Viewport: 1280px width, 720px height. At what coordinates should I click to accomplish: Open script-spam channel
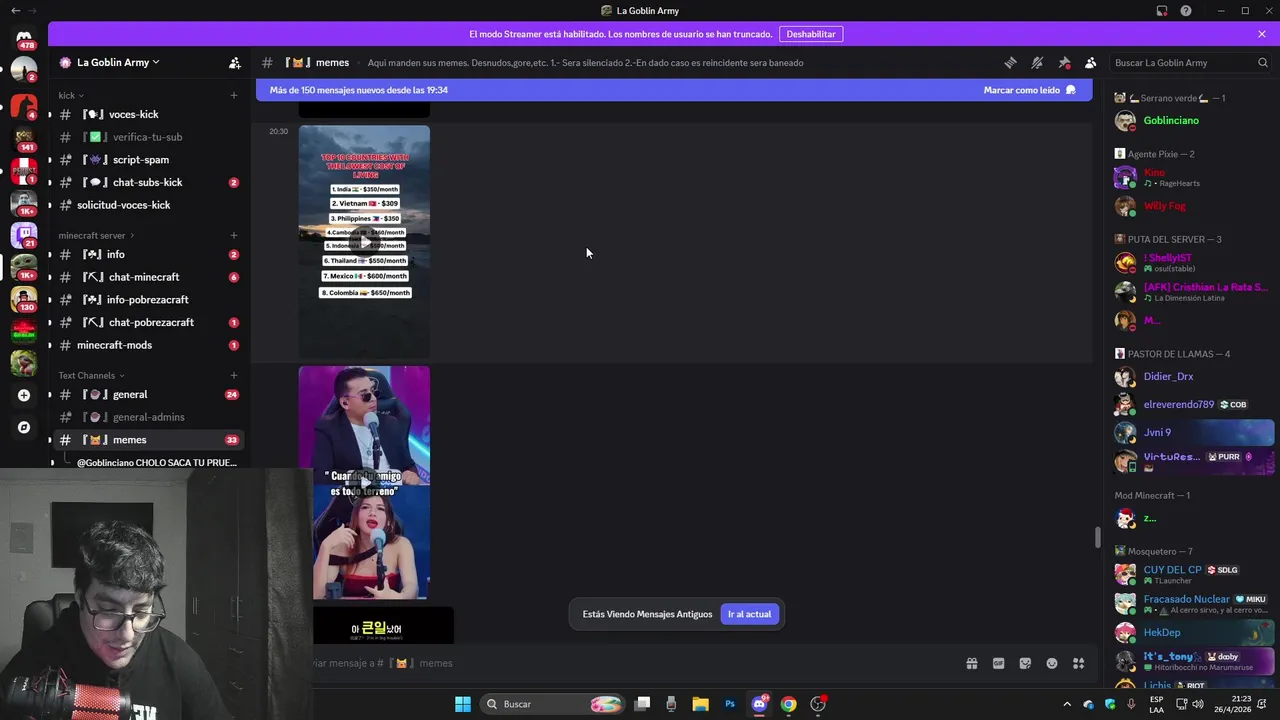click(148, 159)
